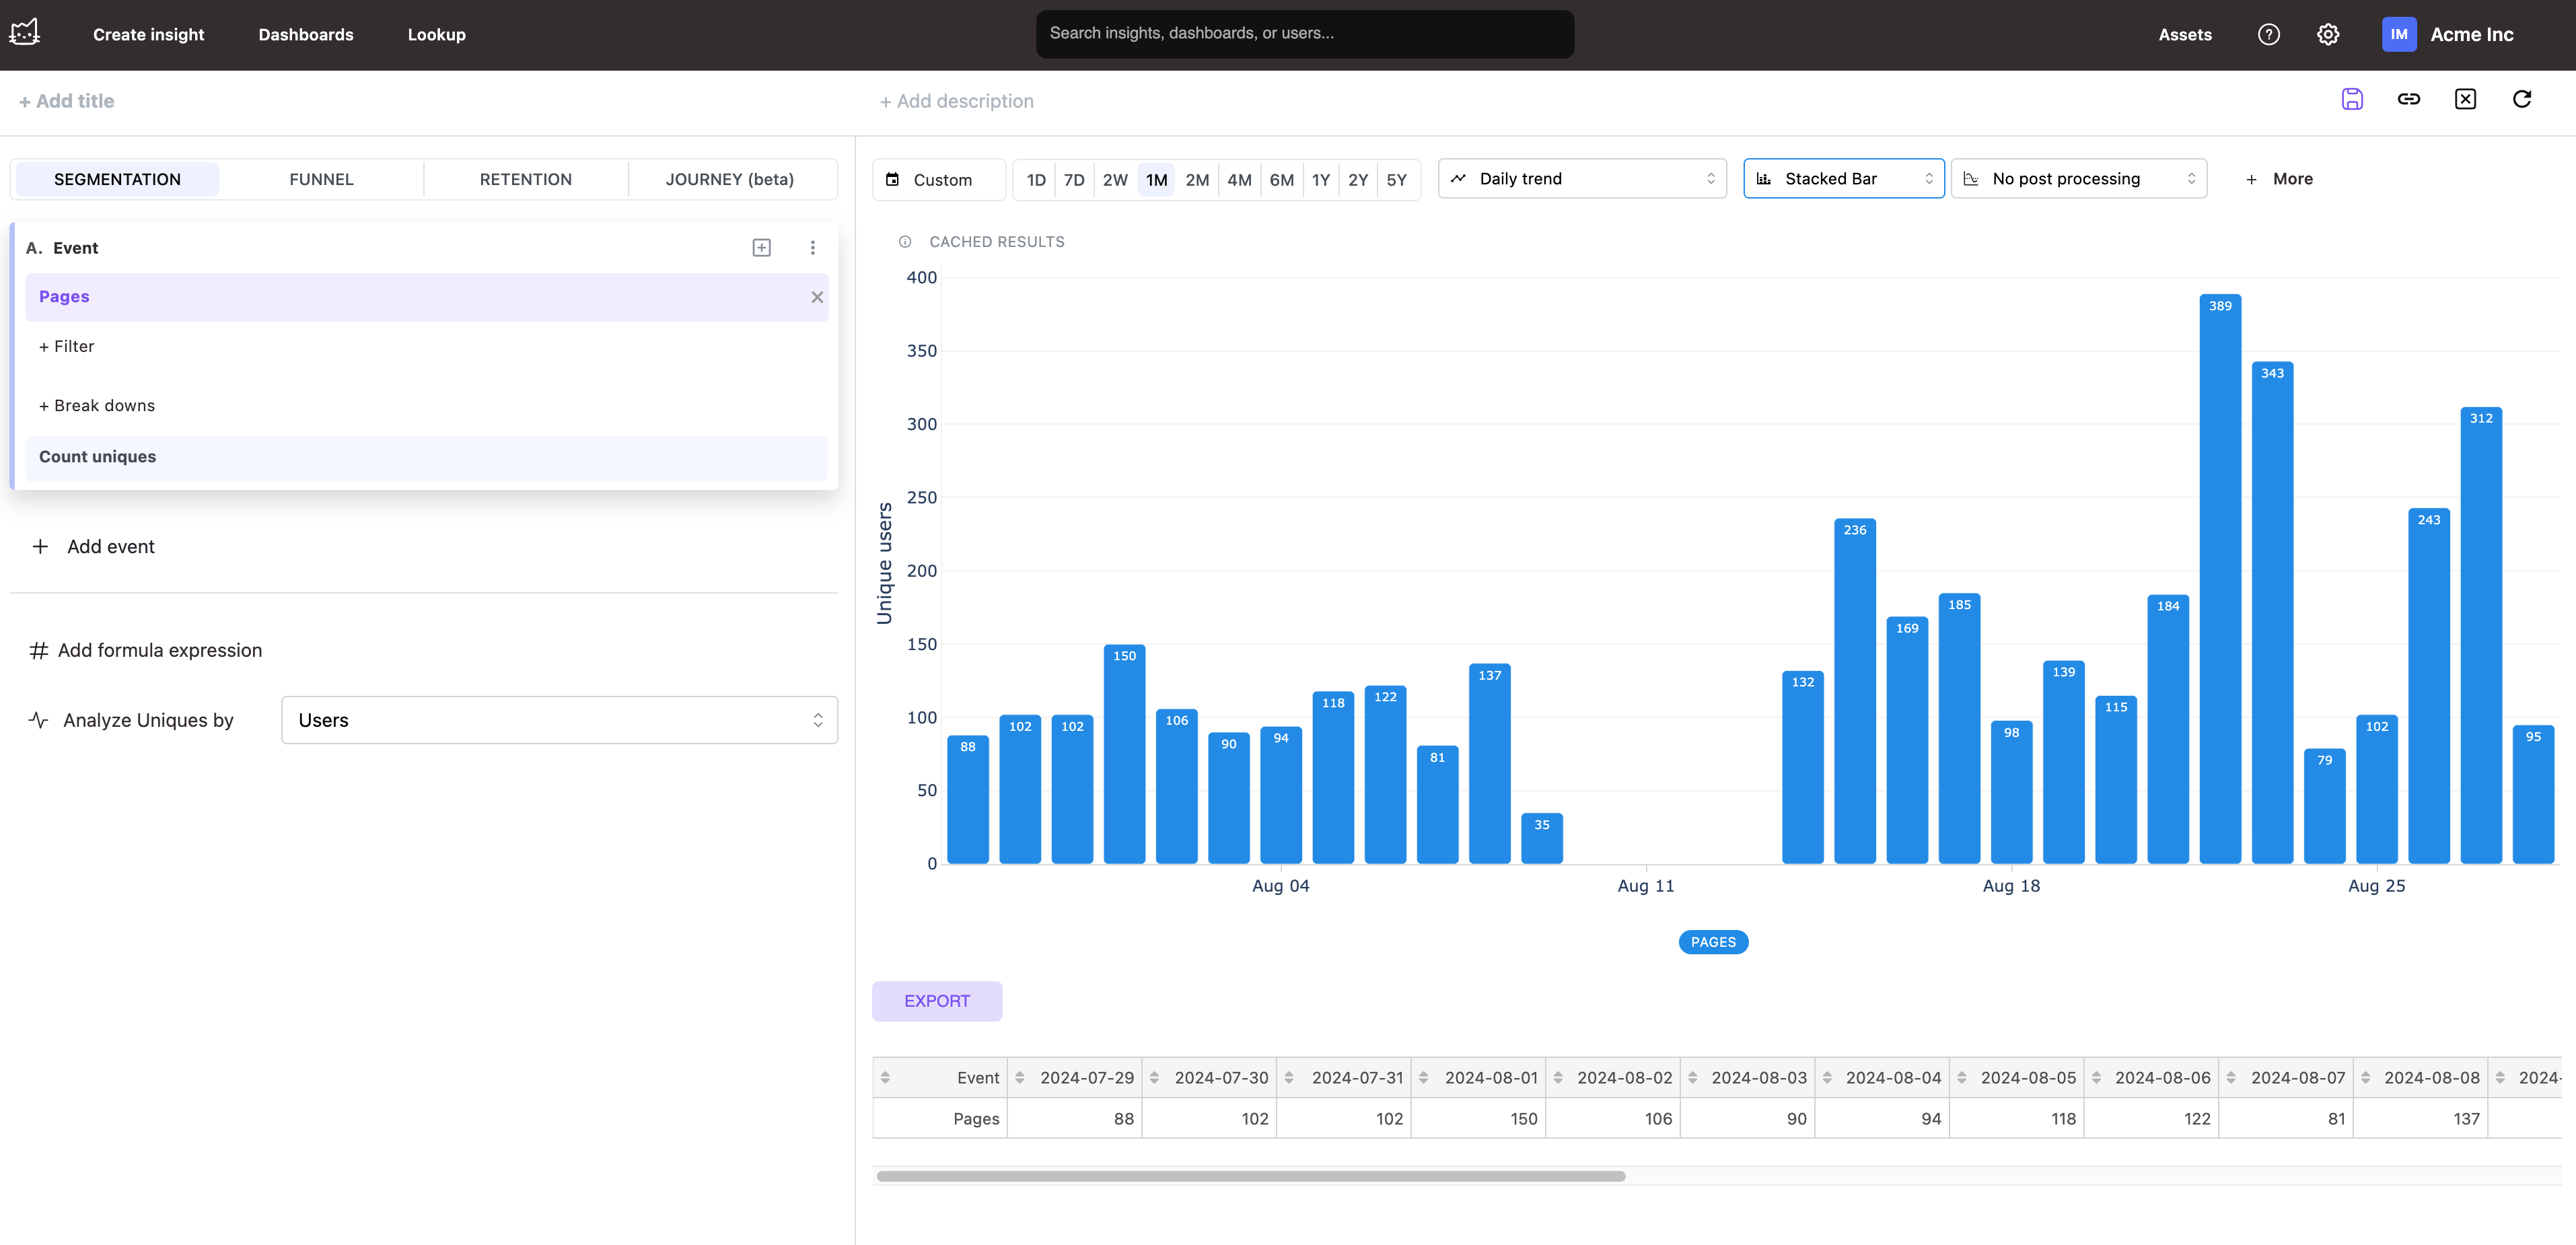Viewport: 2576px width, 1245px height.
Task: Refresh results with the reload icon
Action: tap(2522, 99)
